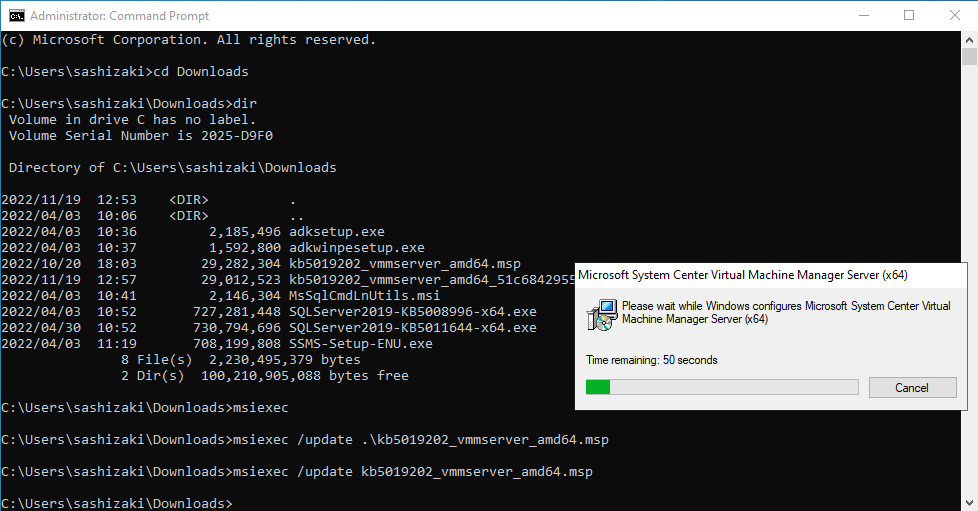This screenshot has height=511, width=978.
Task: Click the scrollbar up arrow
Action: (x=969, y=40)
